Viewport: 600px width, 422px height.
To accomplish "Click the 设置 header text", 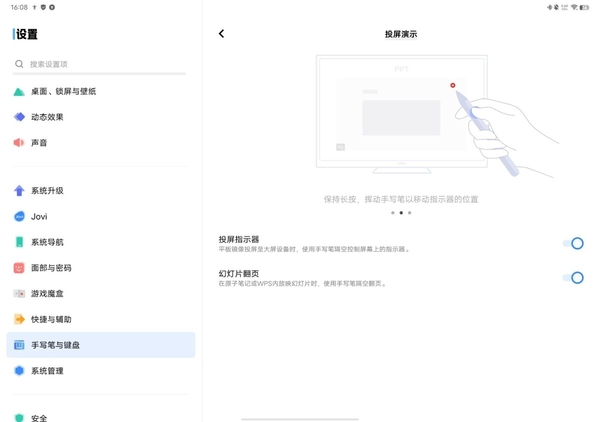I will pyautogui.click(x=27, y=34).
